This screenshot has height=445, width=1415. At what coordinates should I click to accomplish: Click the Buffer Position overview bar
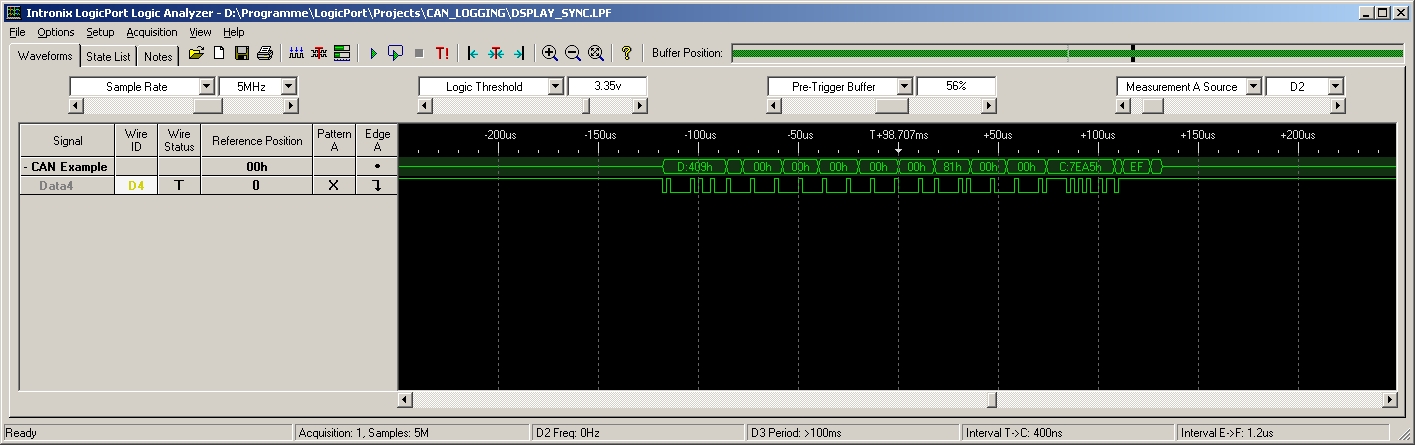click(1068, 53)
